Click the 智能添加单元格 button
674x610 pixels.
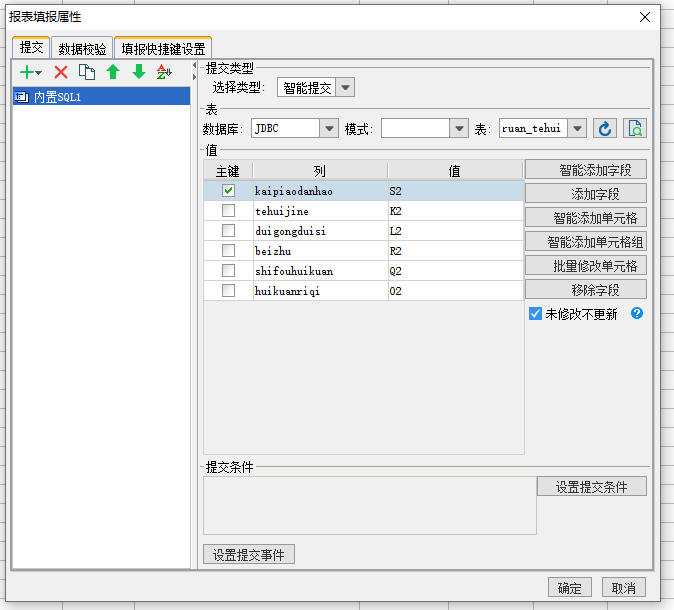tap(586, 218)
